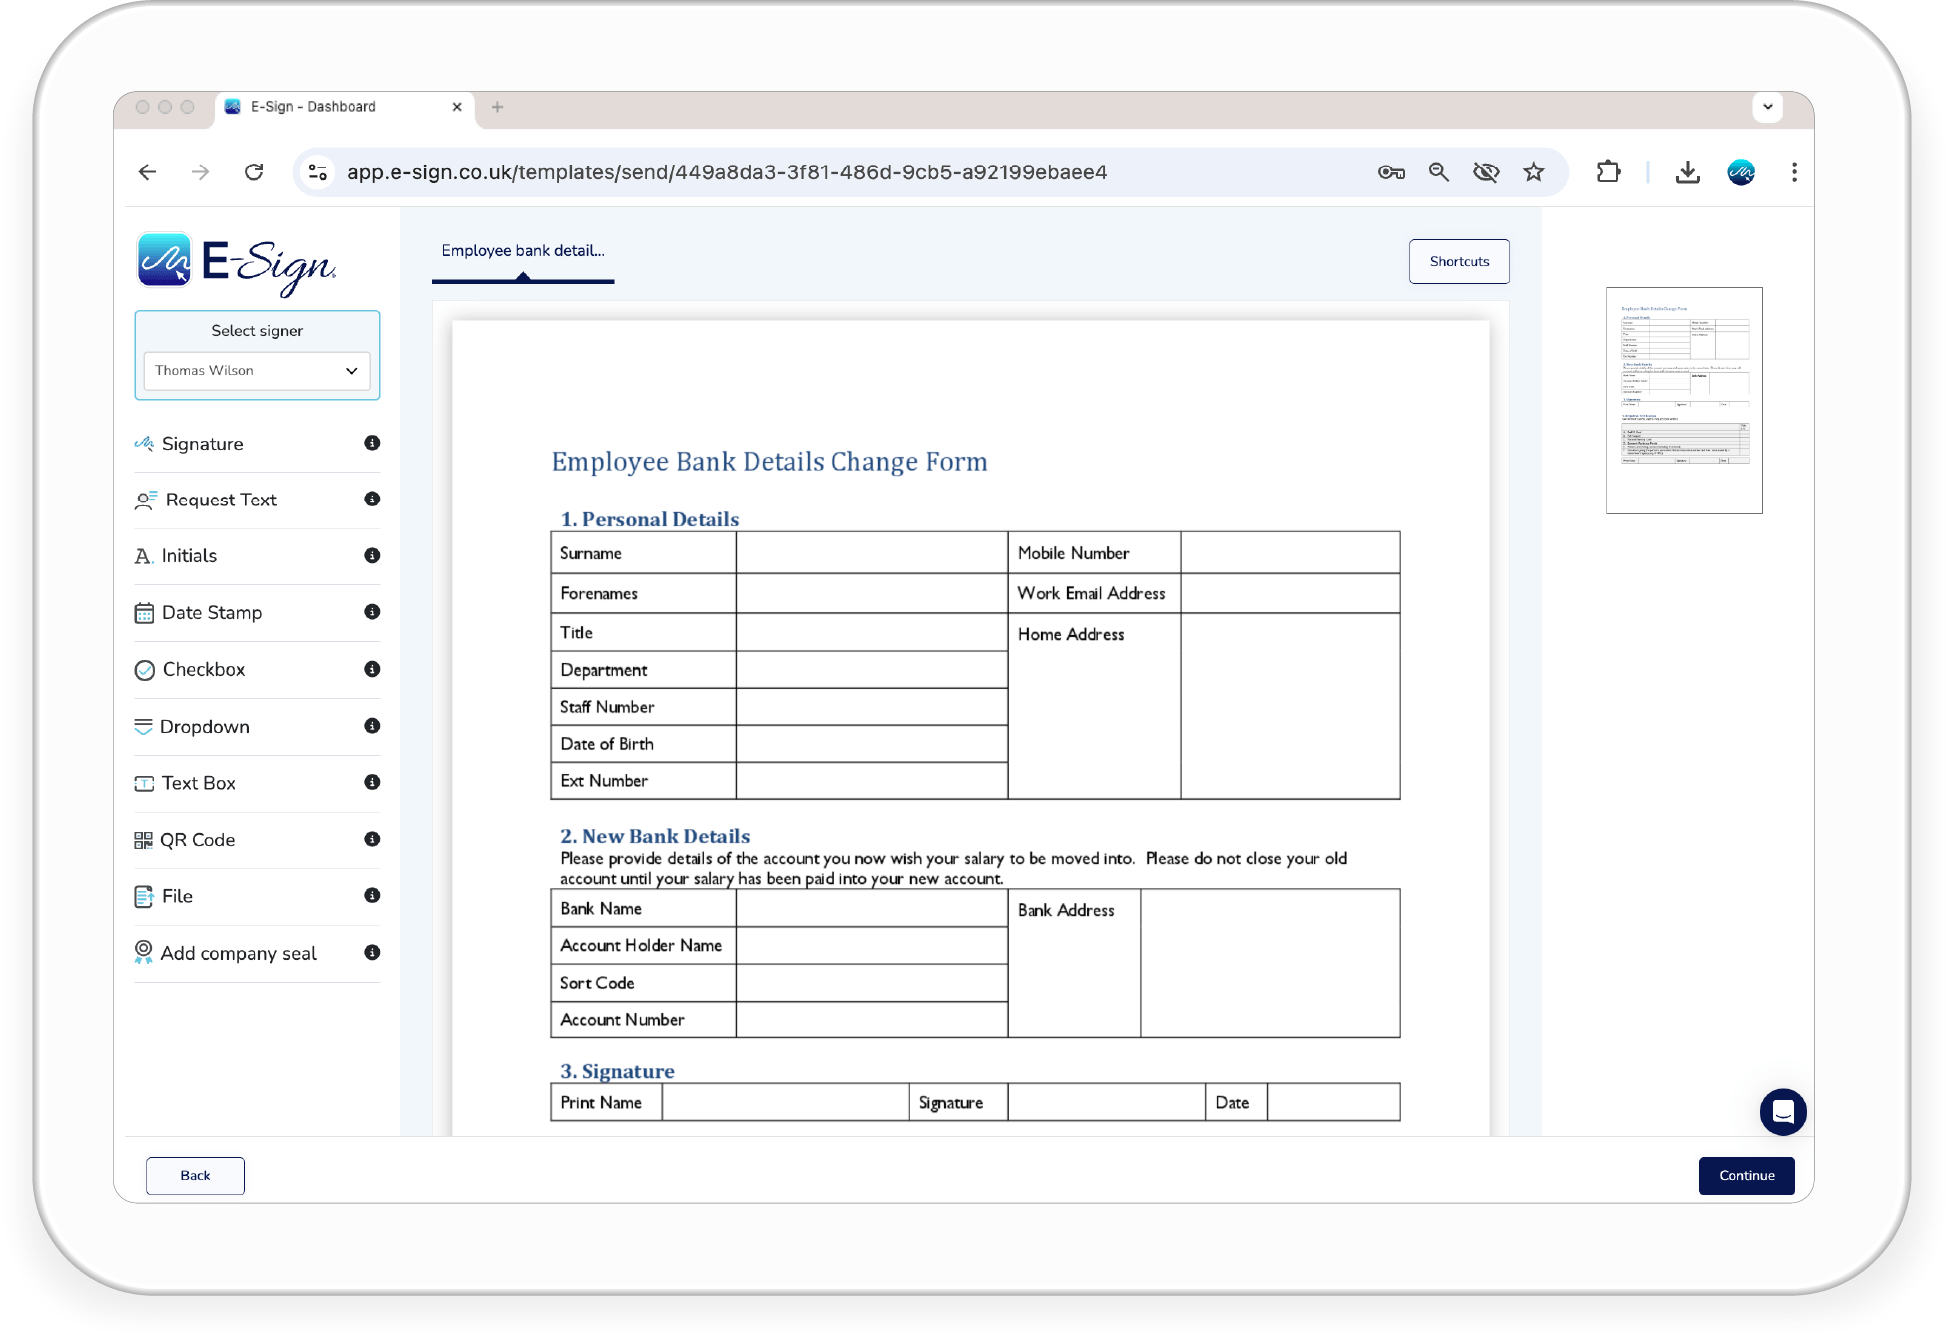
Task: Click the Bank Name label
Action: [600, 909]
